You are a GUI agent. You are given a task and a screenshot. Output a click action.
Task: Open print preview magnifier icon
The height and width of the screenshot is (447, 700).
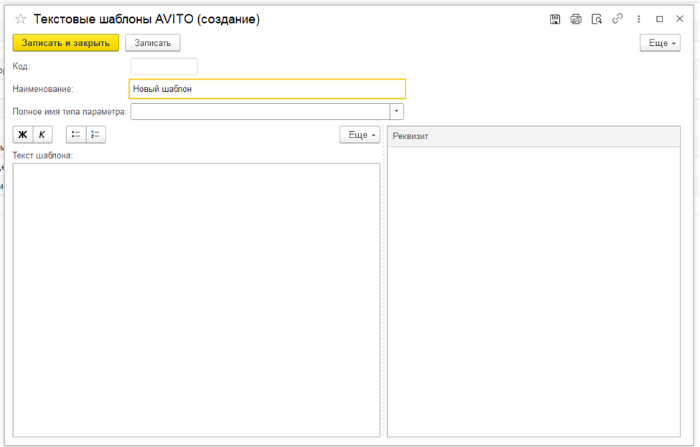click(x=597, y=19)
